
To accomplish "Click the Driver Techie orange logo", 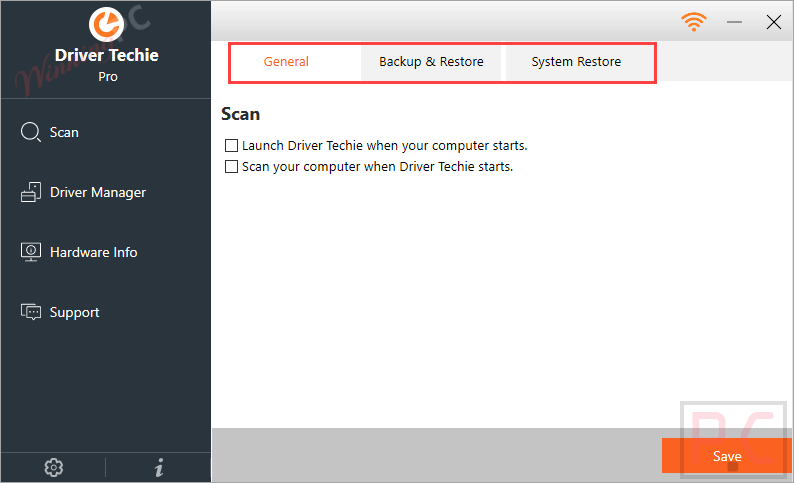I will click(106, 24).
